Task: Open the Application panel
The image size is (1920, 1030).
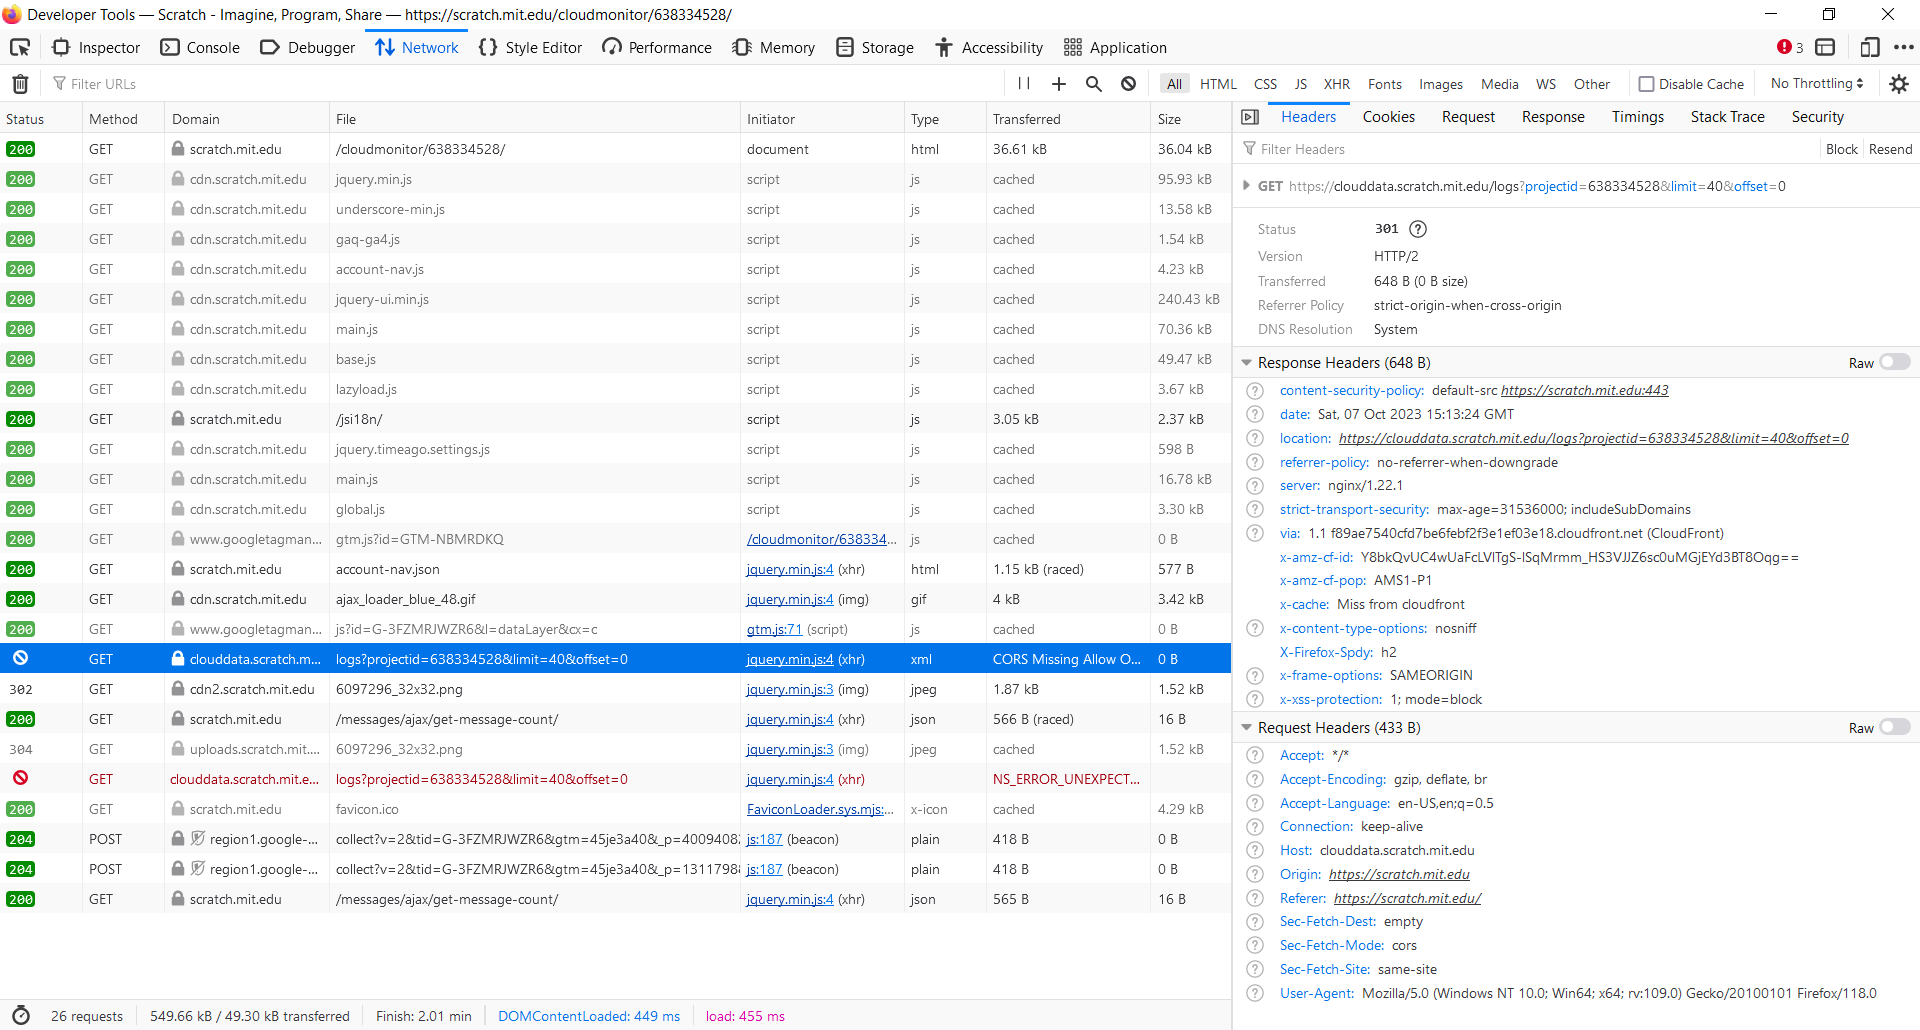Action: [x=1115, y=47]
